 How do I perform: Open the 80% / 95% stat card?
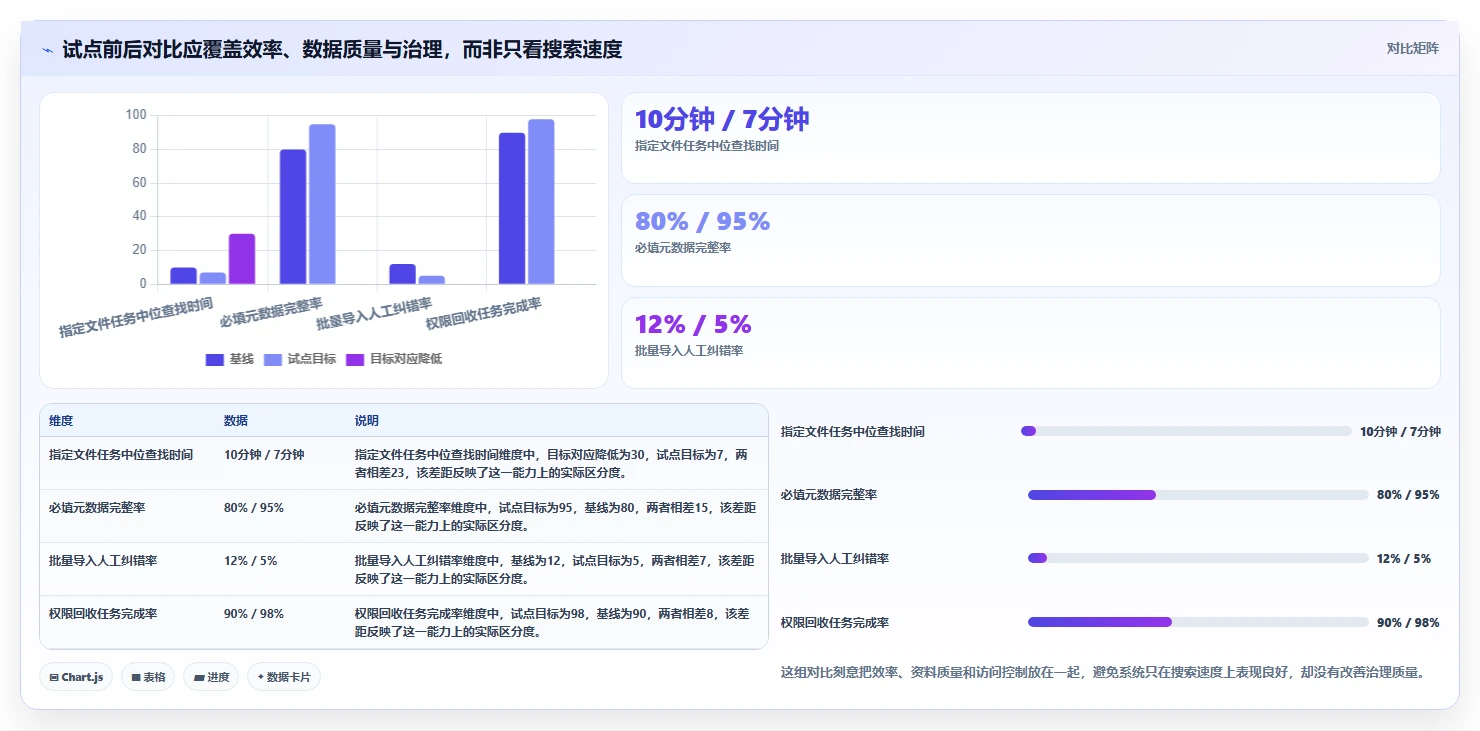[x=1031, y=240]
